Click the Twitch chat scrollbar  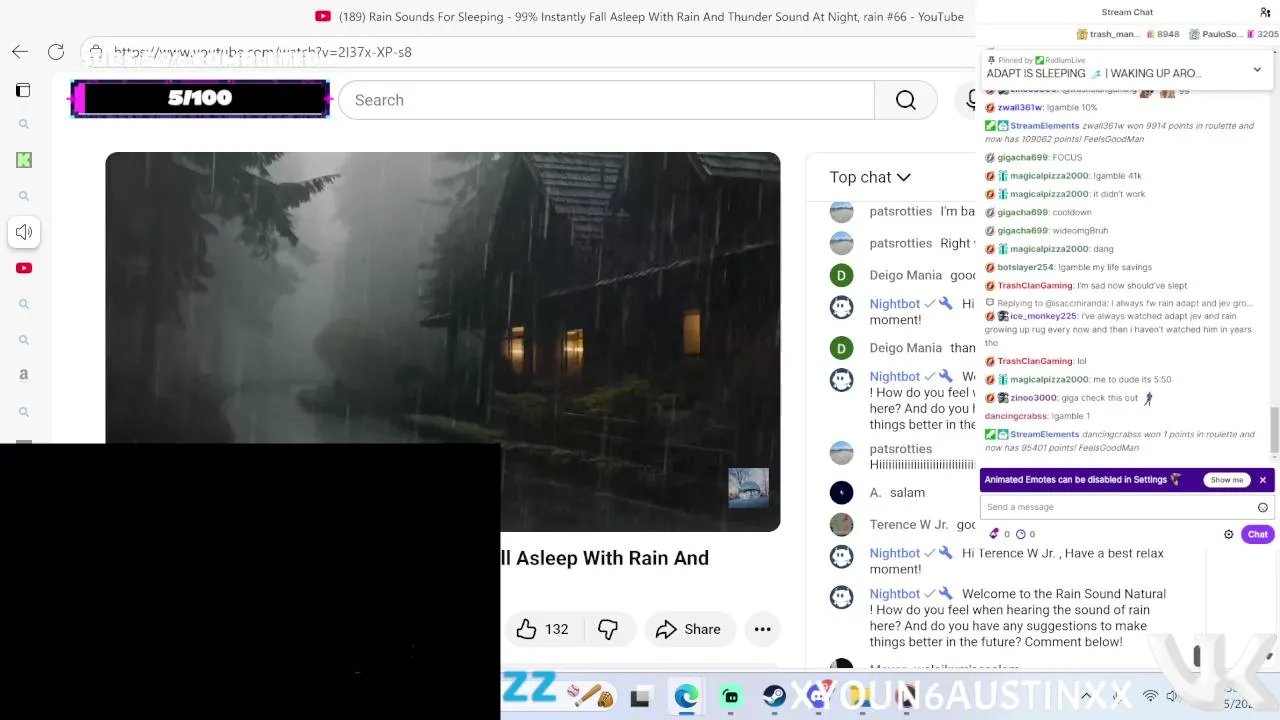(1273, 428)
